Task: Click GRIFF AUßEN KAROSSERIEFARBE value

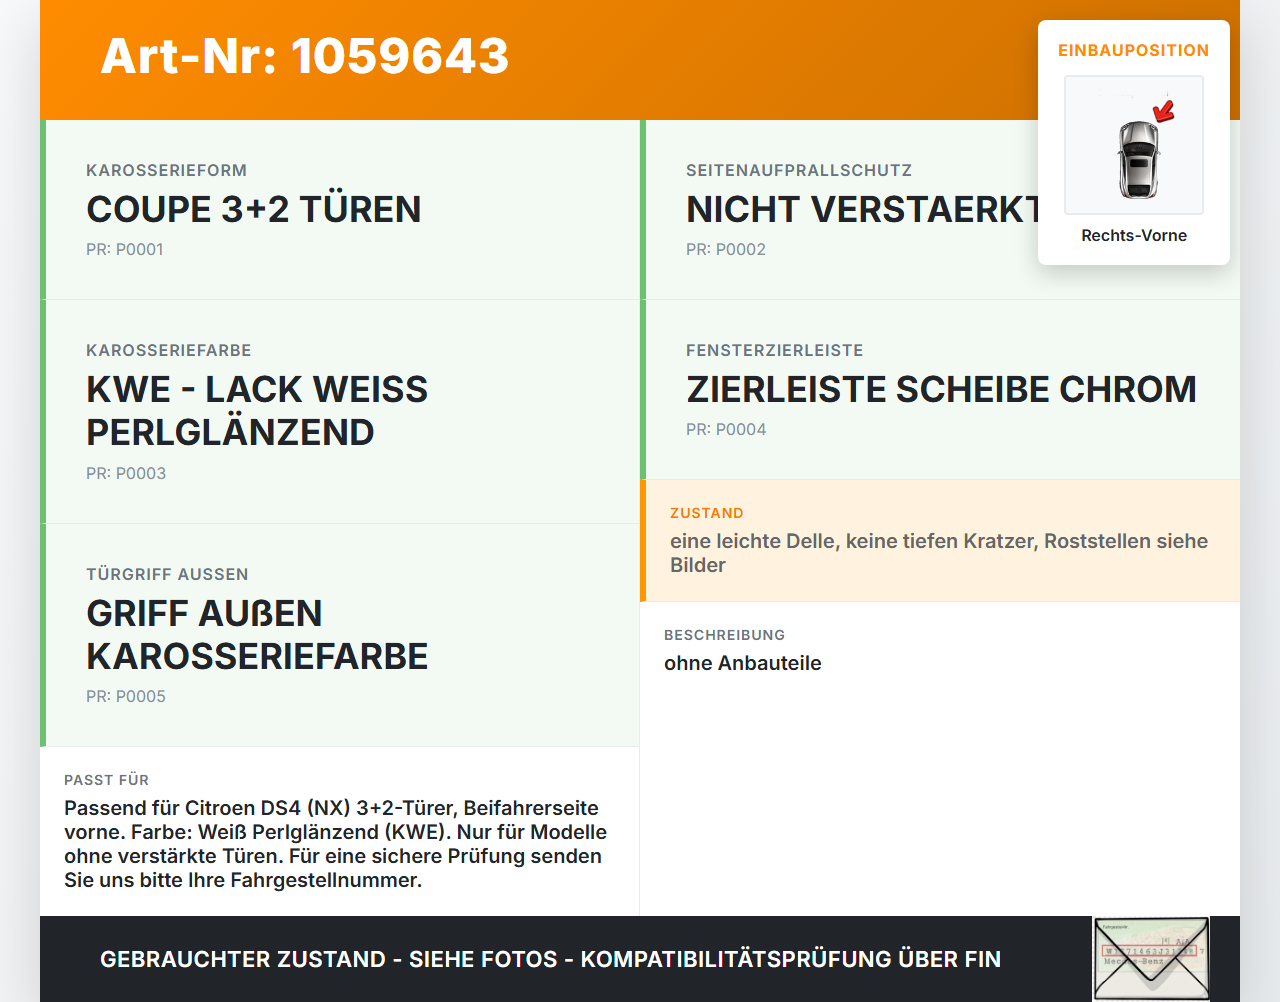Action: coord(257,634)
